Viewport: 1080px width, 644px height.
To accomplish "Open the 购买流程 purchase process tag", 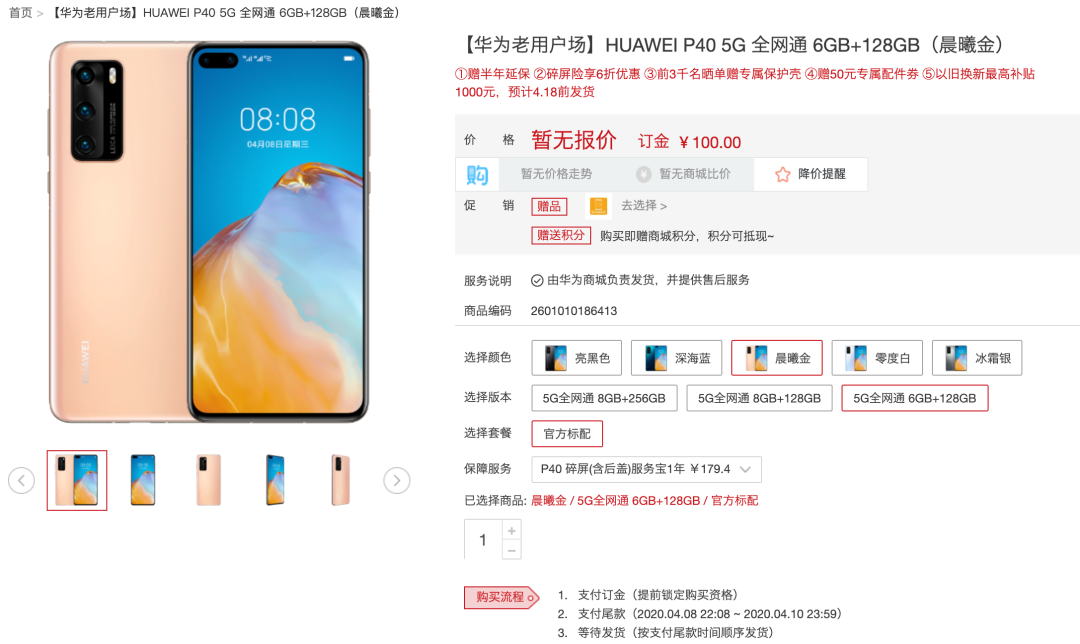I will [x=501, y=597].
